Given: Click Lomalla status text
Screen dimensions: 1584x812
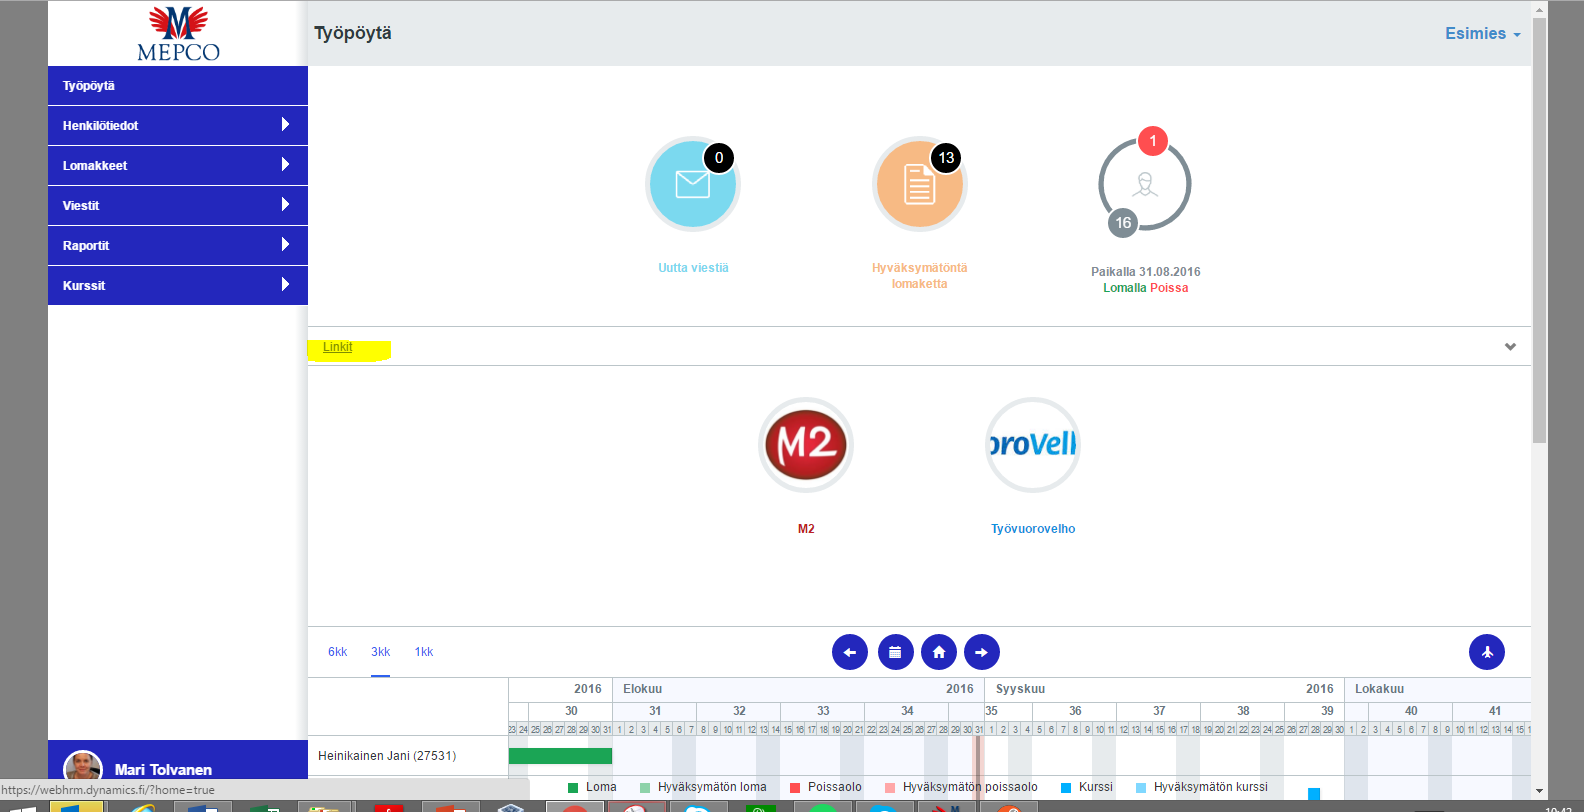Looking at the screenshot, I should [x=1124, y=288].
